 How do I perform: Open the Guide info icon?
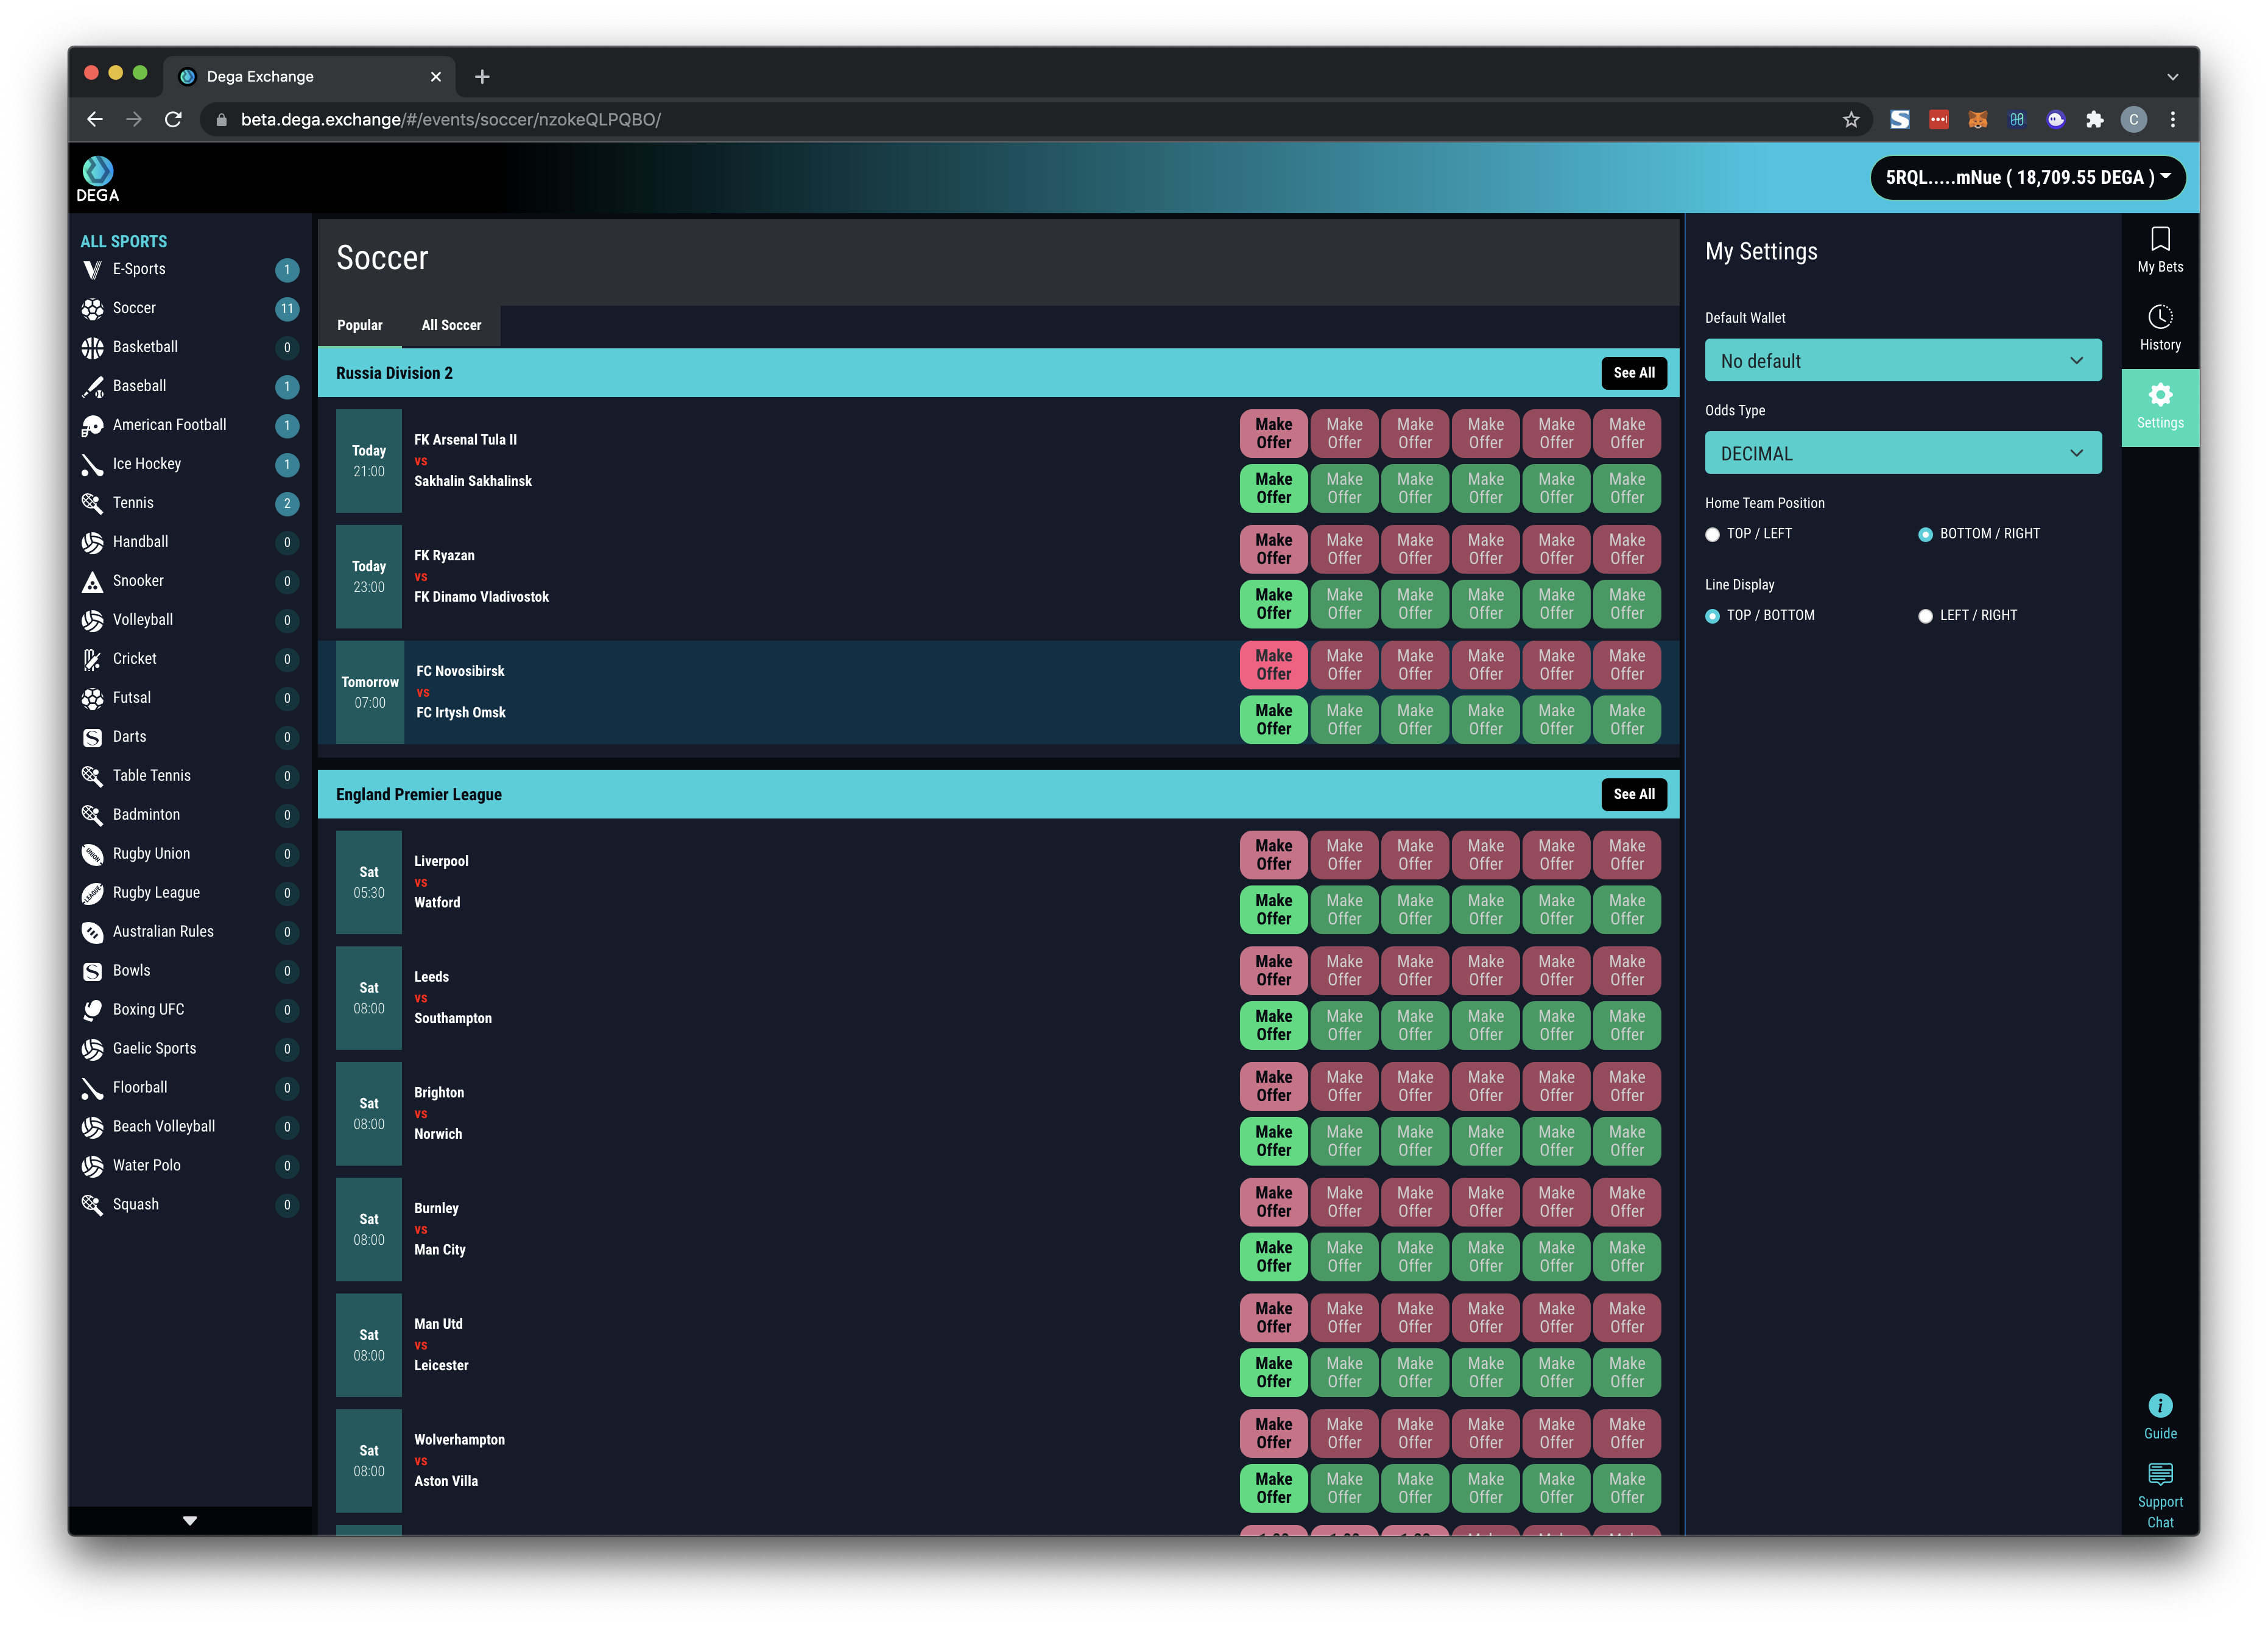point(2159,1406)
